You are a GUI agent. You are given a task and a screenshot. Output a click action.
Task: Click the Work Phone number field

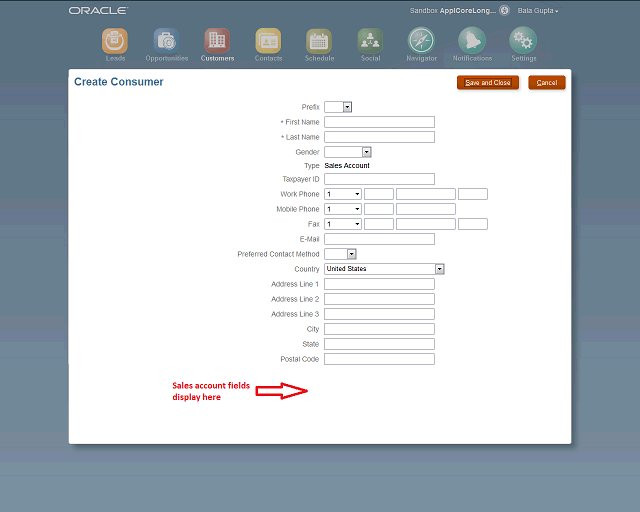pyautogui.click(x=426, y=194)
